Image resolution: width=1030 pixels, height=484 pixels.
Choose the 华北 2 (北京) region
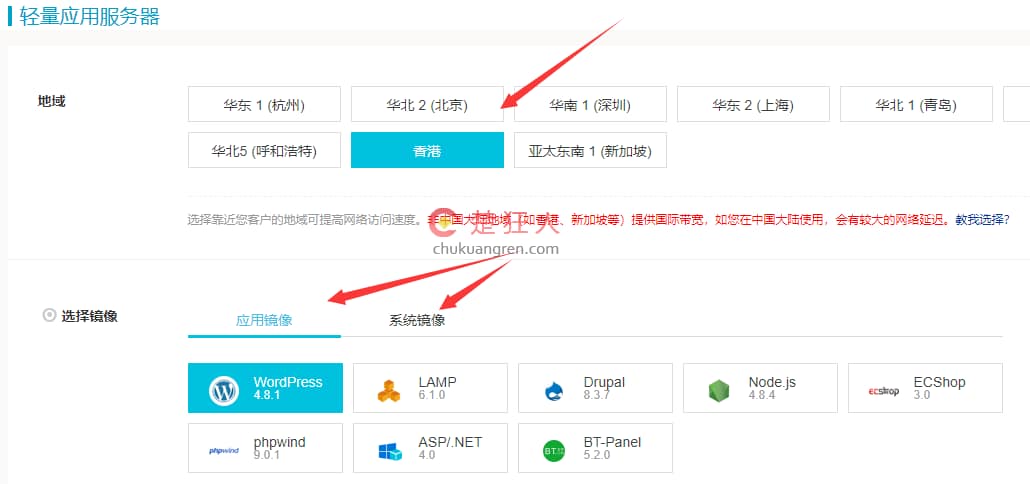pos(427,104)
